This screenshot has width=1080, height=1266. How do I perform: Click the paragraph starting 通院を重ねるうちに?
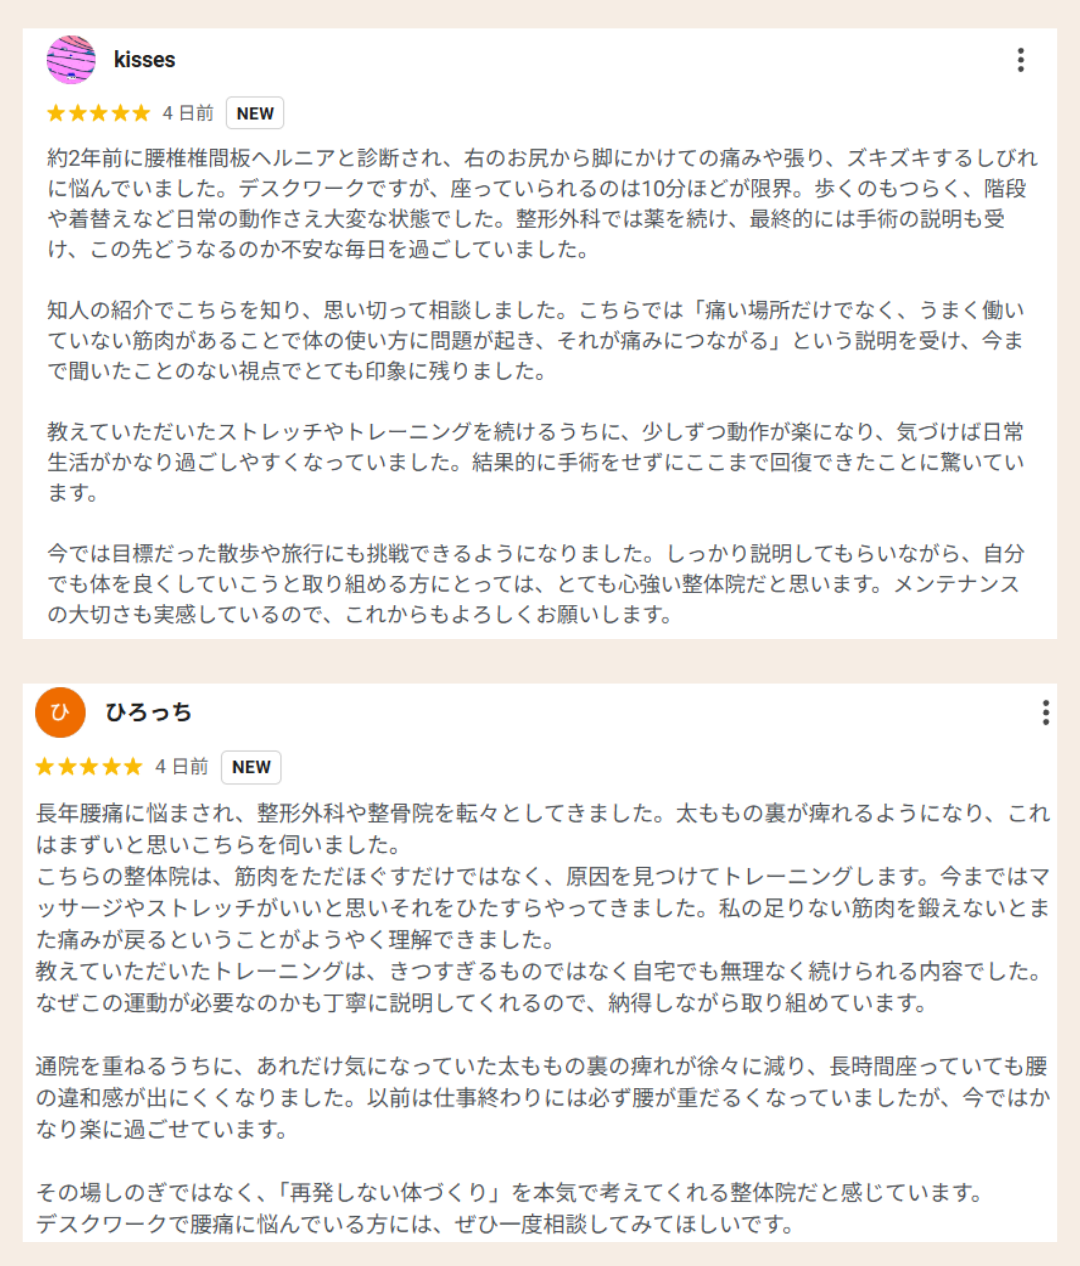pyautogui.click(x=540, y=1097)
